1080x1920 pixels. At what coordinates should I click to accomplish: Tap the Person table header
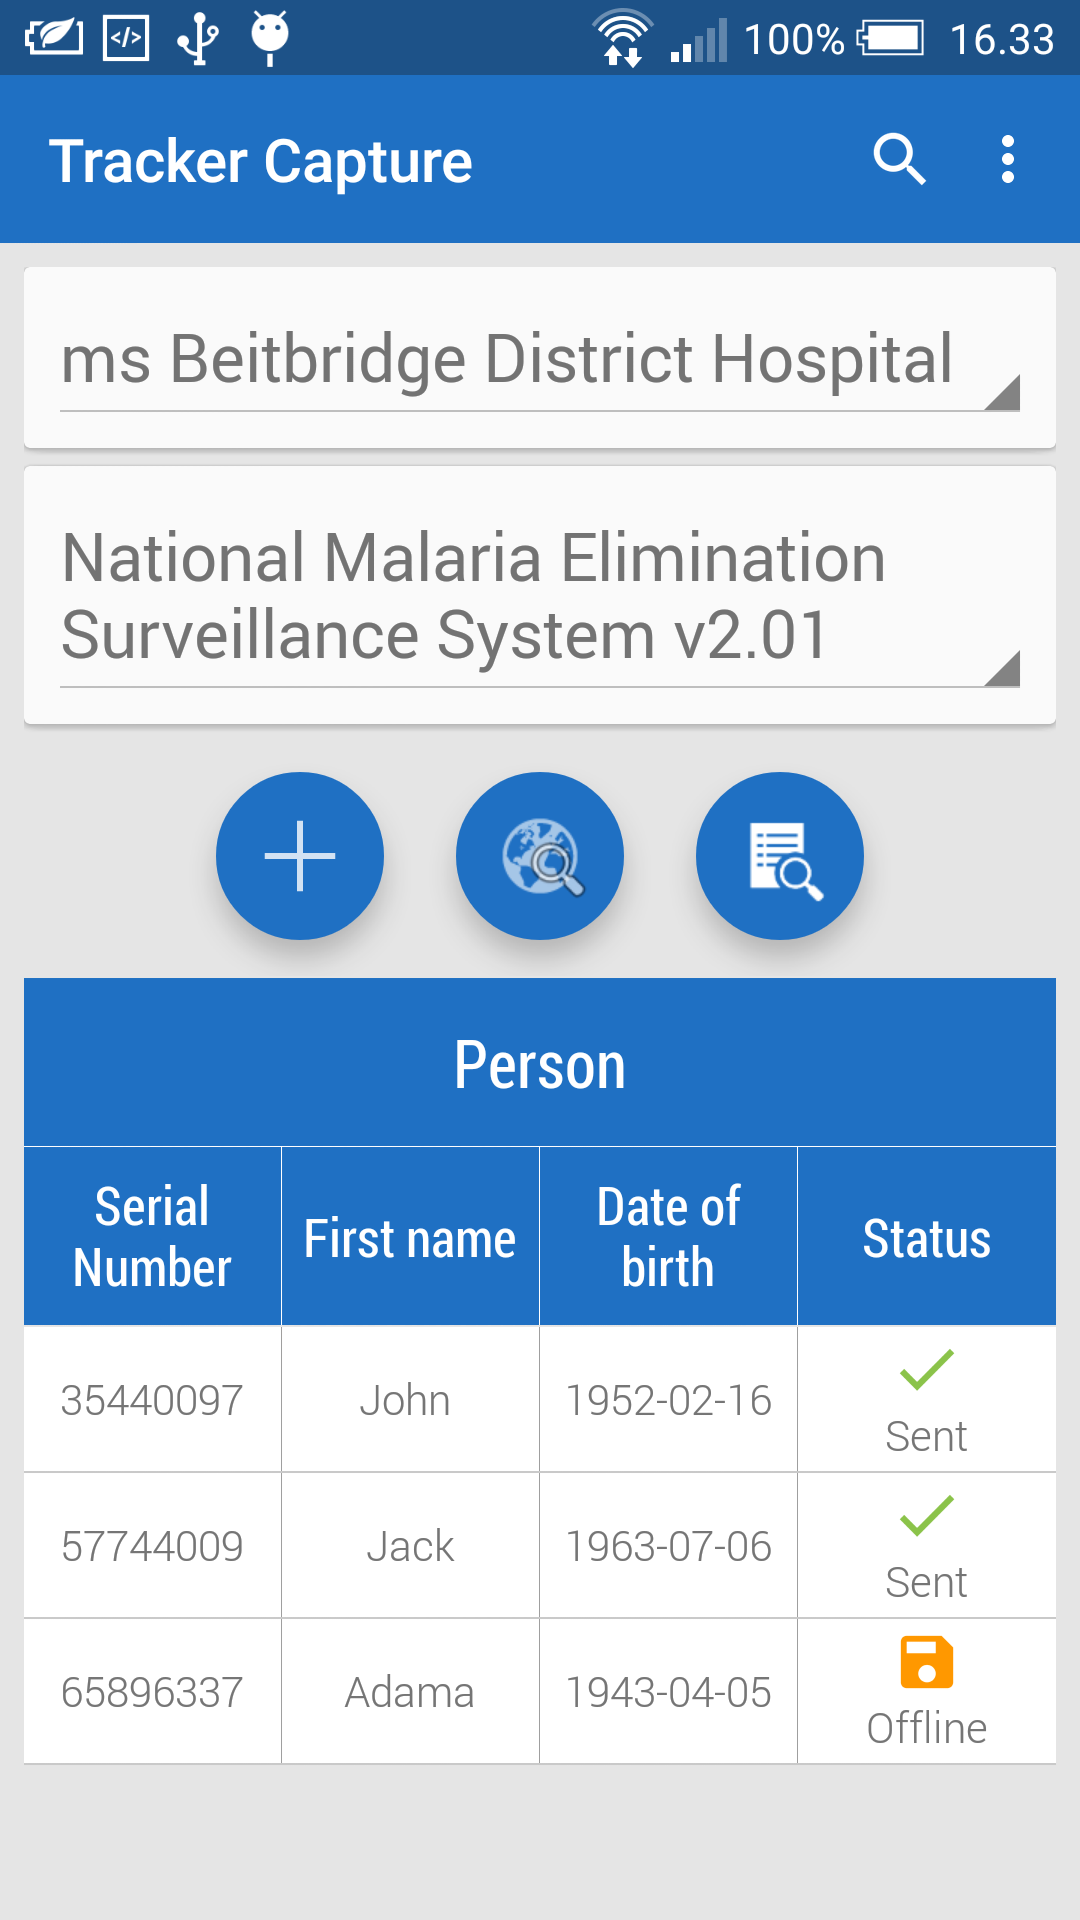[540, 1064]
